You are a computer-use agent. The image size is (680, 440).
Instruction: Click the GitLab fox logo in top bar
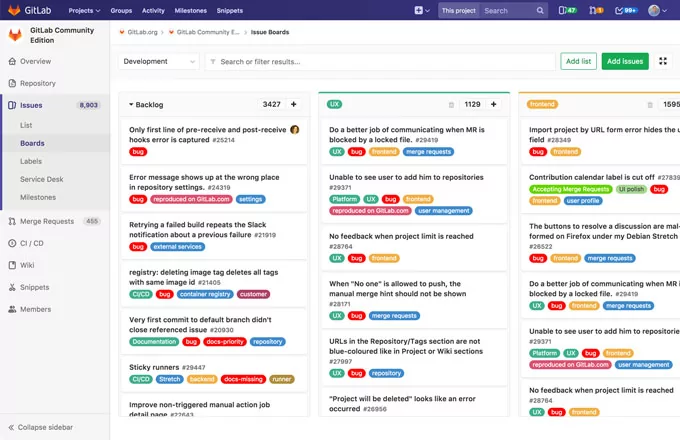(14, 10)
